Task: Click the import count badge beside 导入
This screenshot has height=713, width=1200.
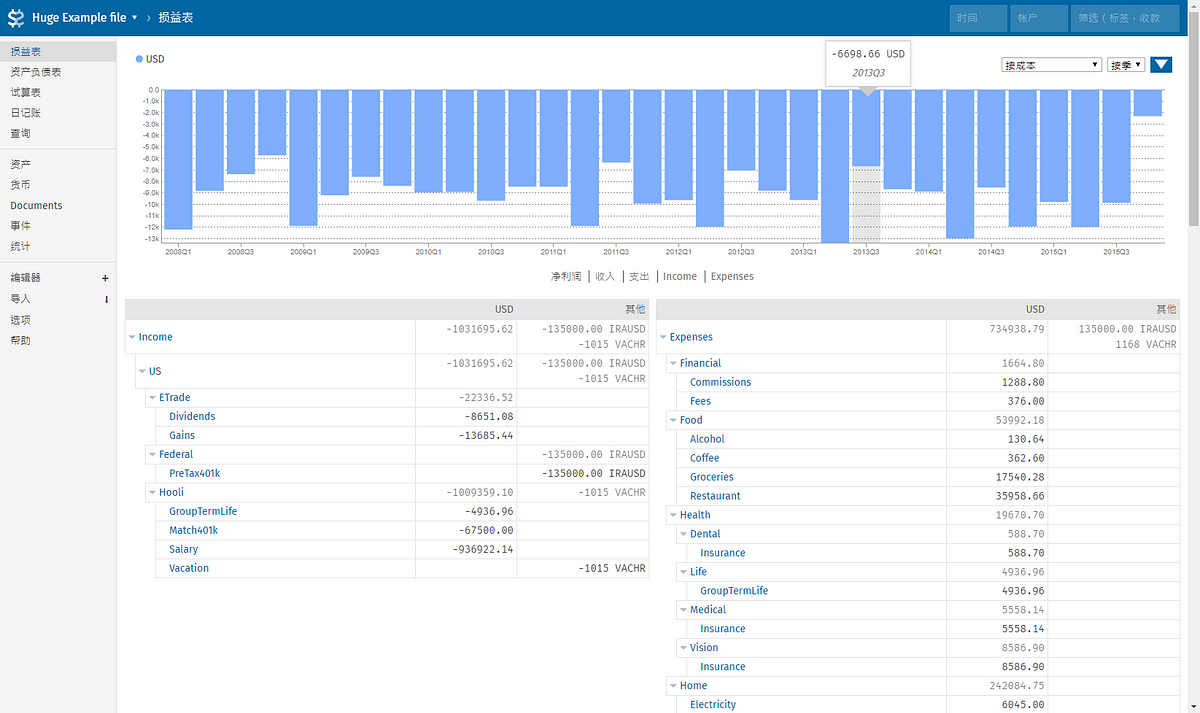Action: click(105, 299)
